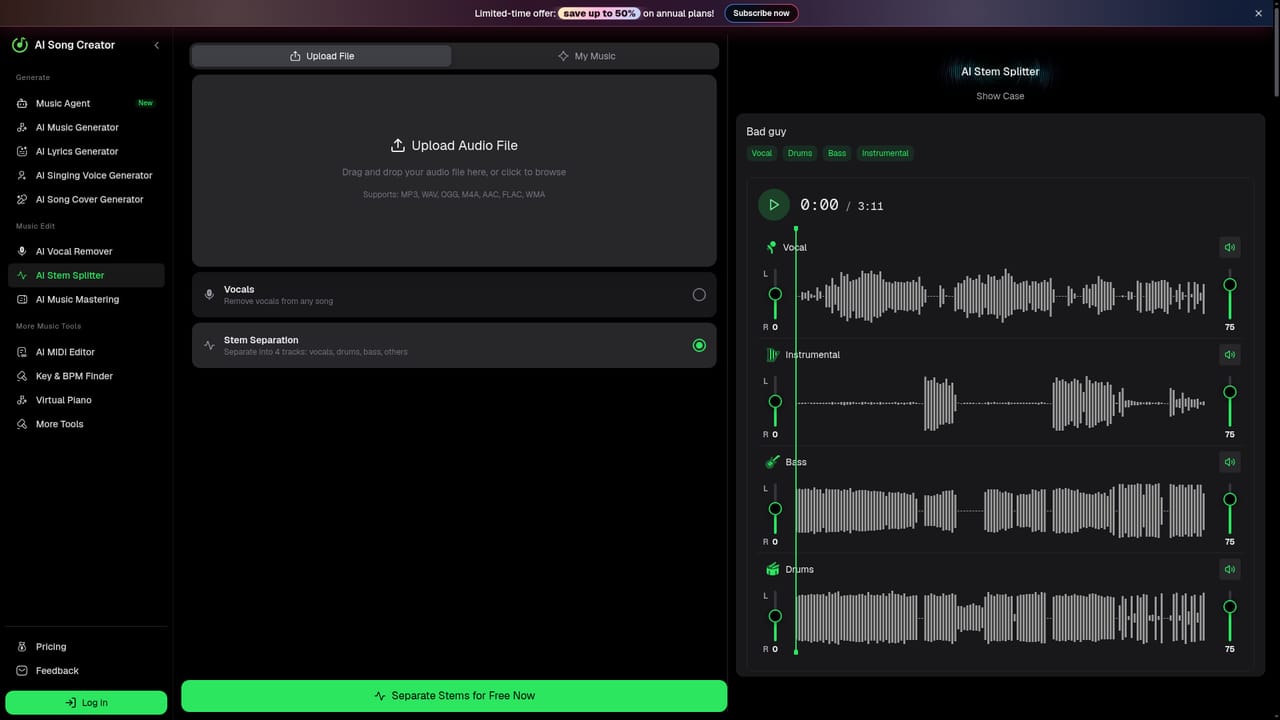Play the Bad guy showcase track
1280x720 pixels.
click(774, 205)
